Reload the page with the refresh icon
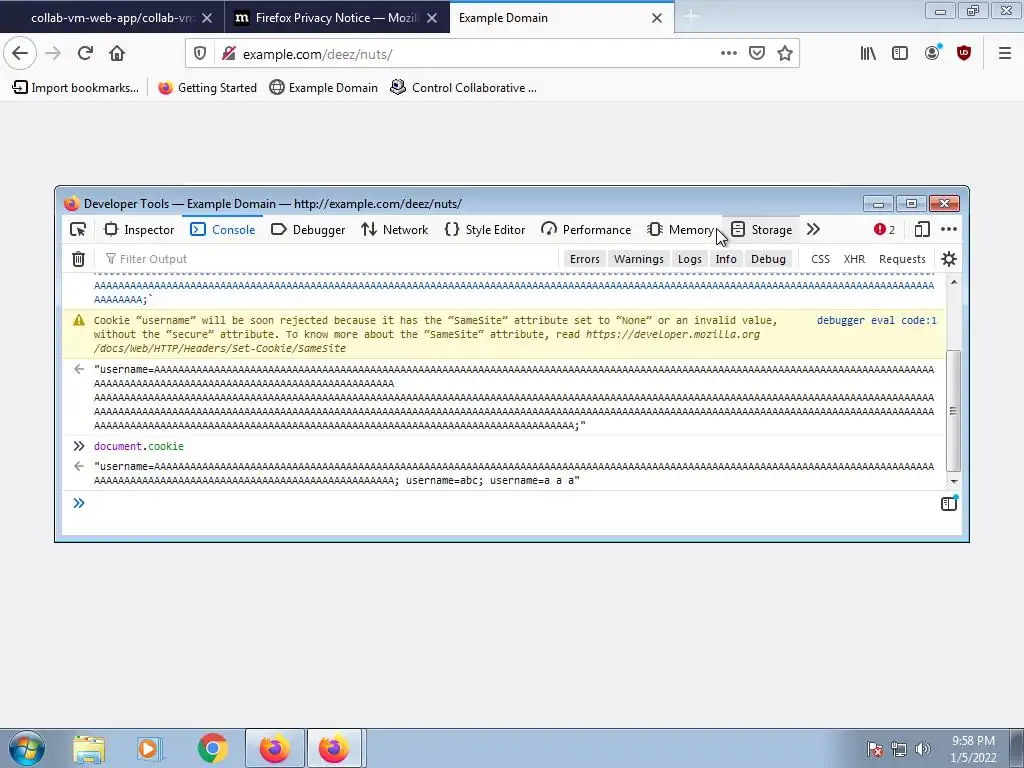Screen dimensions: 1024x768 click(x=85, y=54)
